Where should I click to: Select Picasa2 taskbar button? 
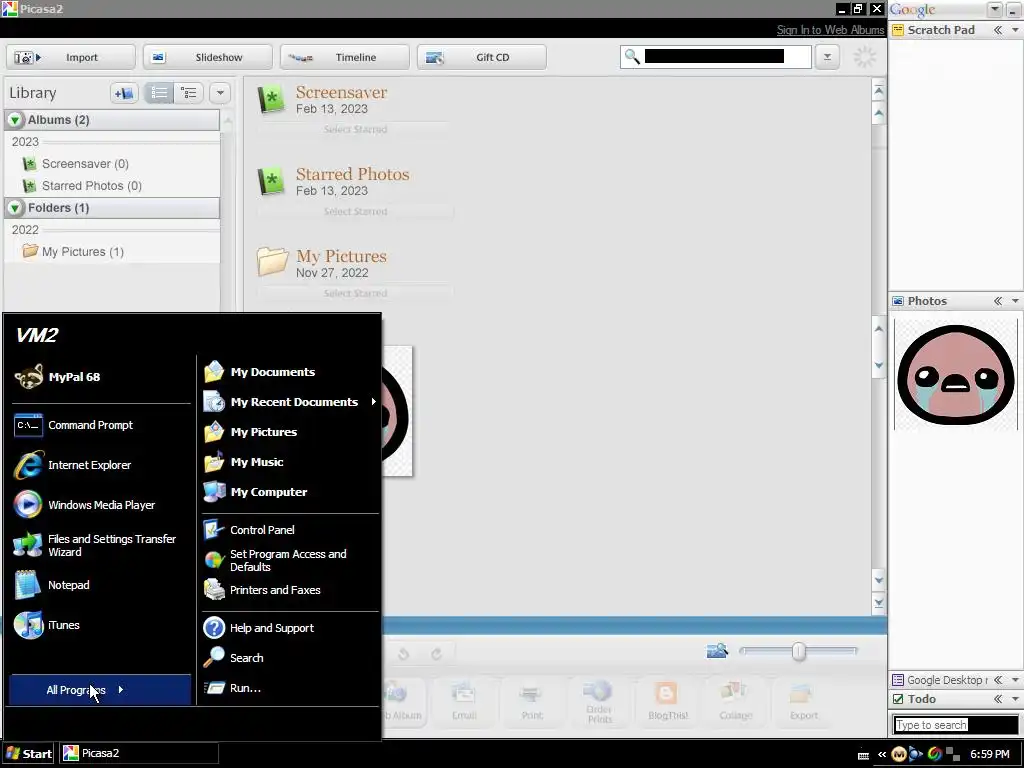[x=139, y=753]
